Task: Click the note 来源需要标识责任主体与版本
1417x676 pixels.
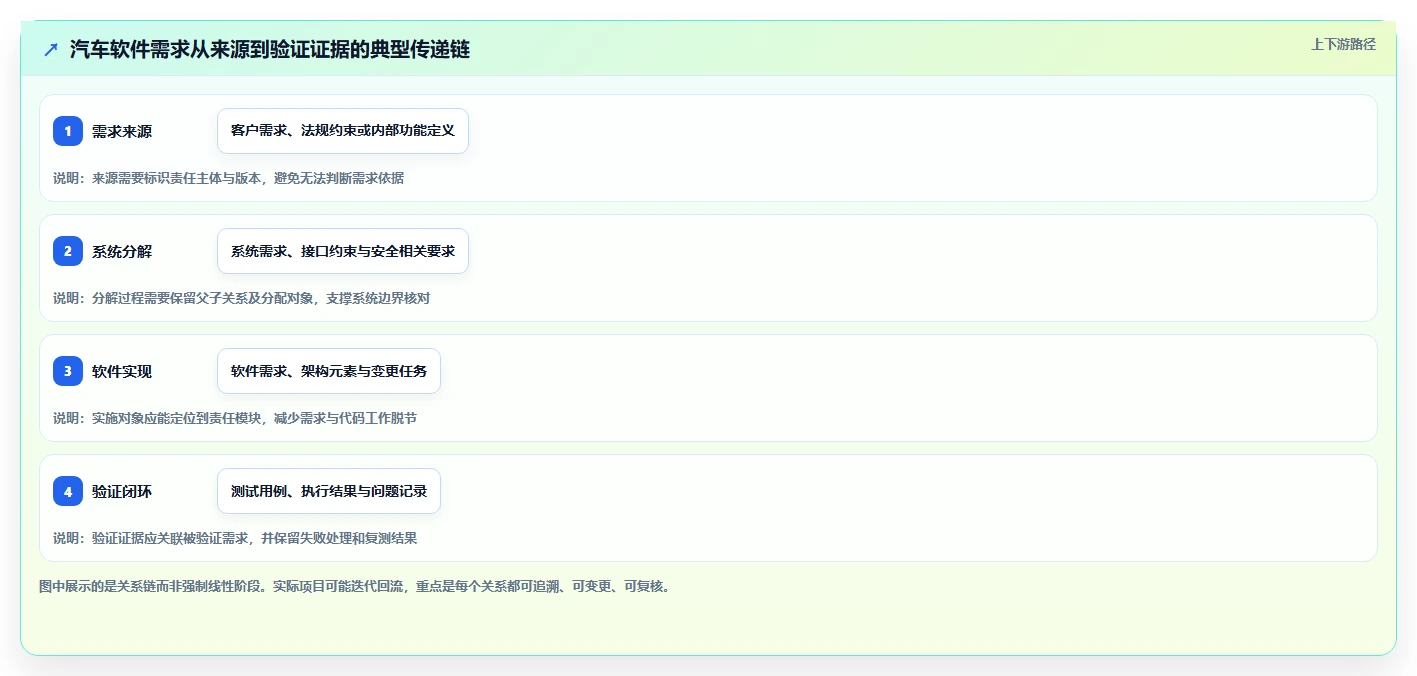Action: click(x=178, y=178)
